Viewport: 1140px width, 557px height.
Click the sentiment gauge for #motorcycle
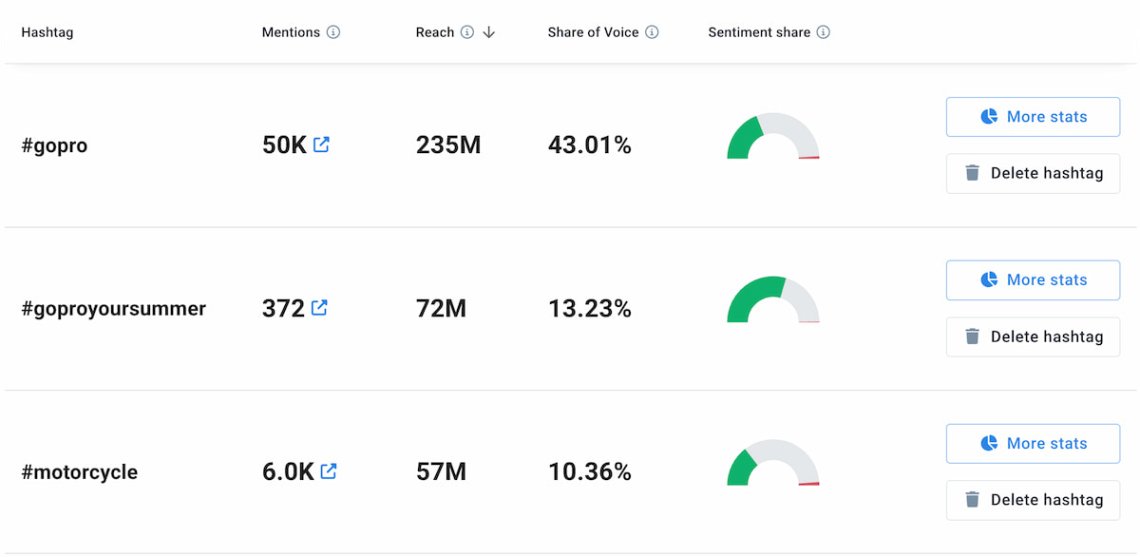coord(773,462)
